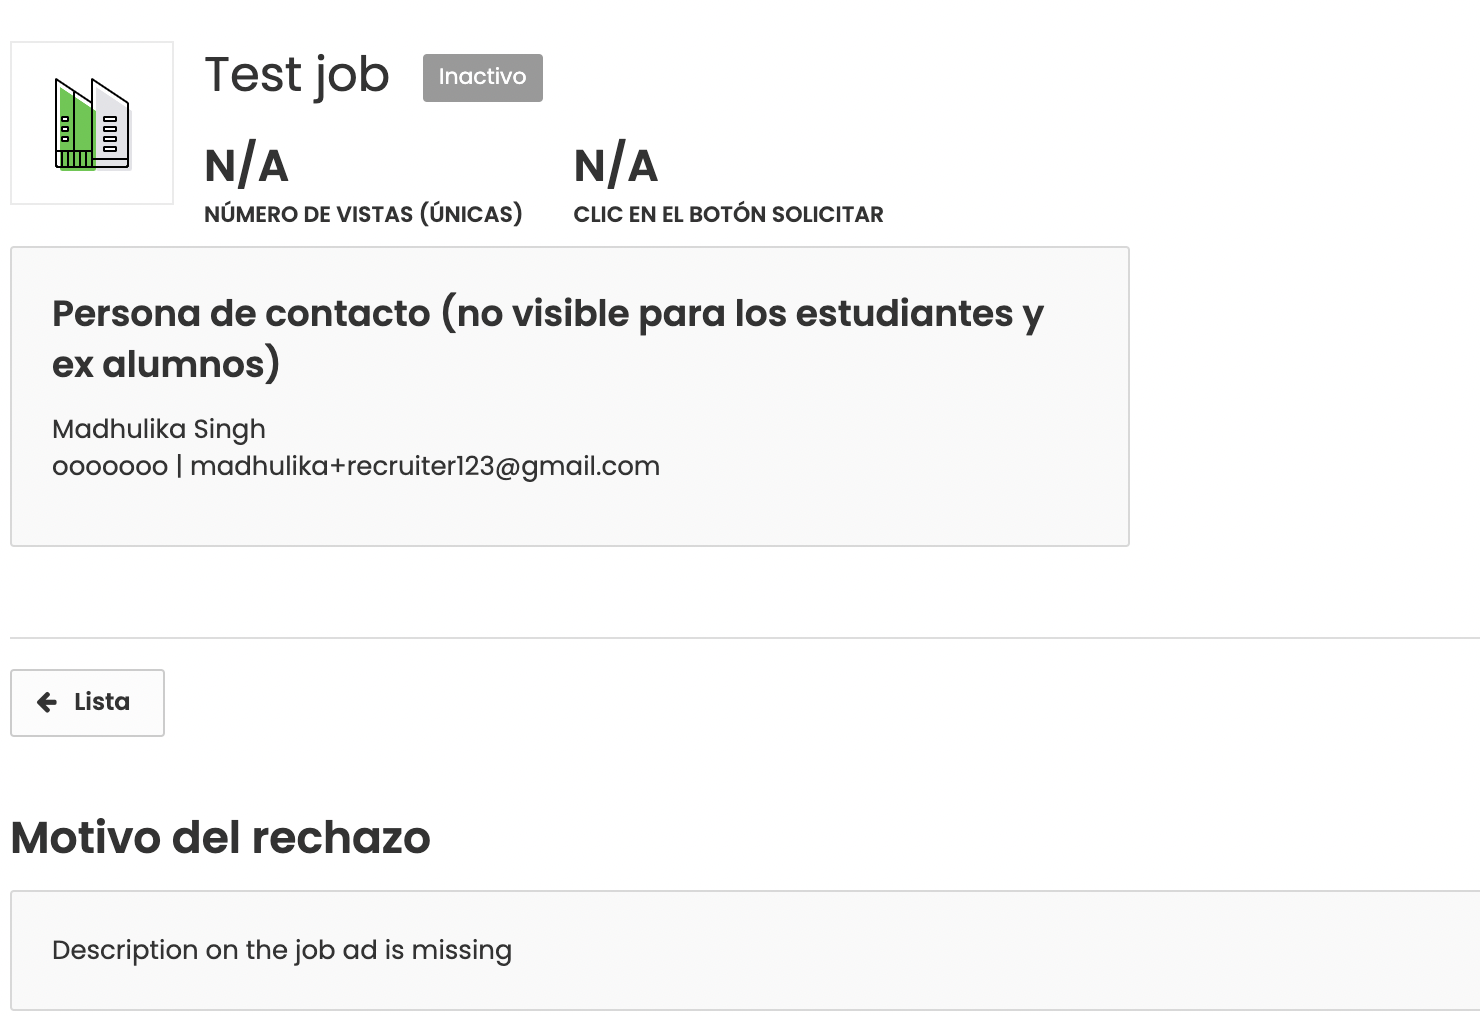Click the phone number 0000000
The width and height of the screenshot is (1480, 1016).
(x=110, y=467)
